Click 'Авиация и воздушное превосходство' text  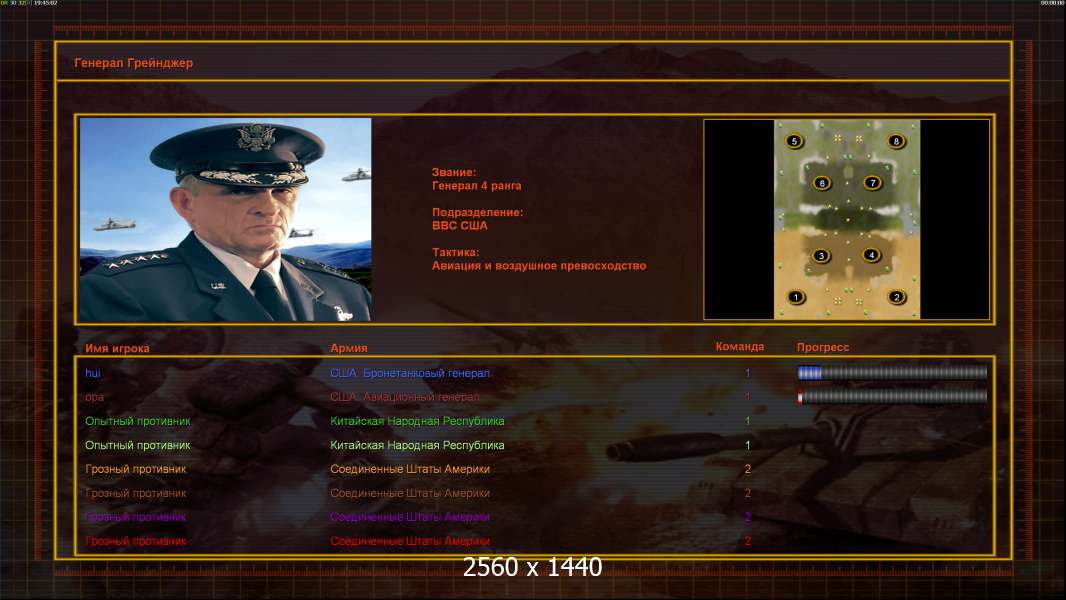pyautogui.click(x=539, y=266)
